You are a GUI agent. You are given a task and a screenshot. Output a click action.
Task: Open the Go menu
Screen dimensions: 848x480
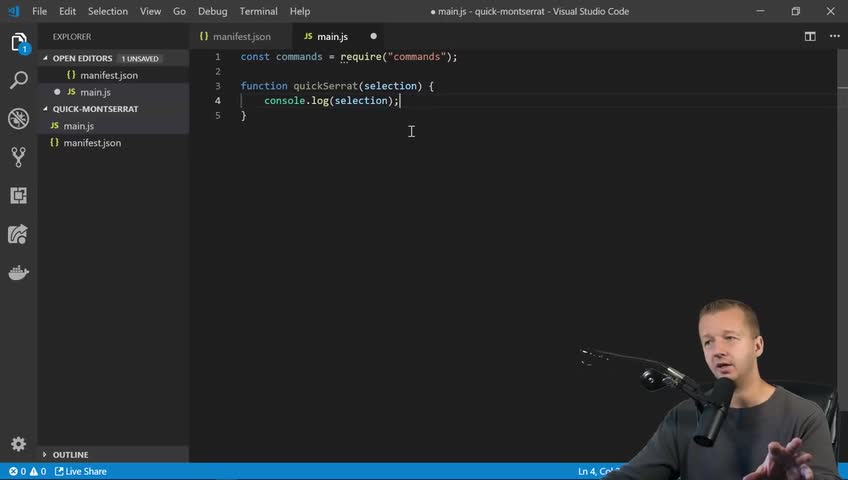179,11
